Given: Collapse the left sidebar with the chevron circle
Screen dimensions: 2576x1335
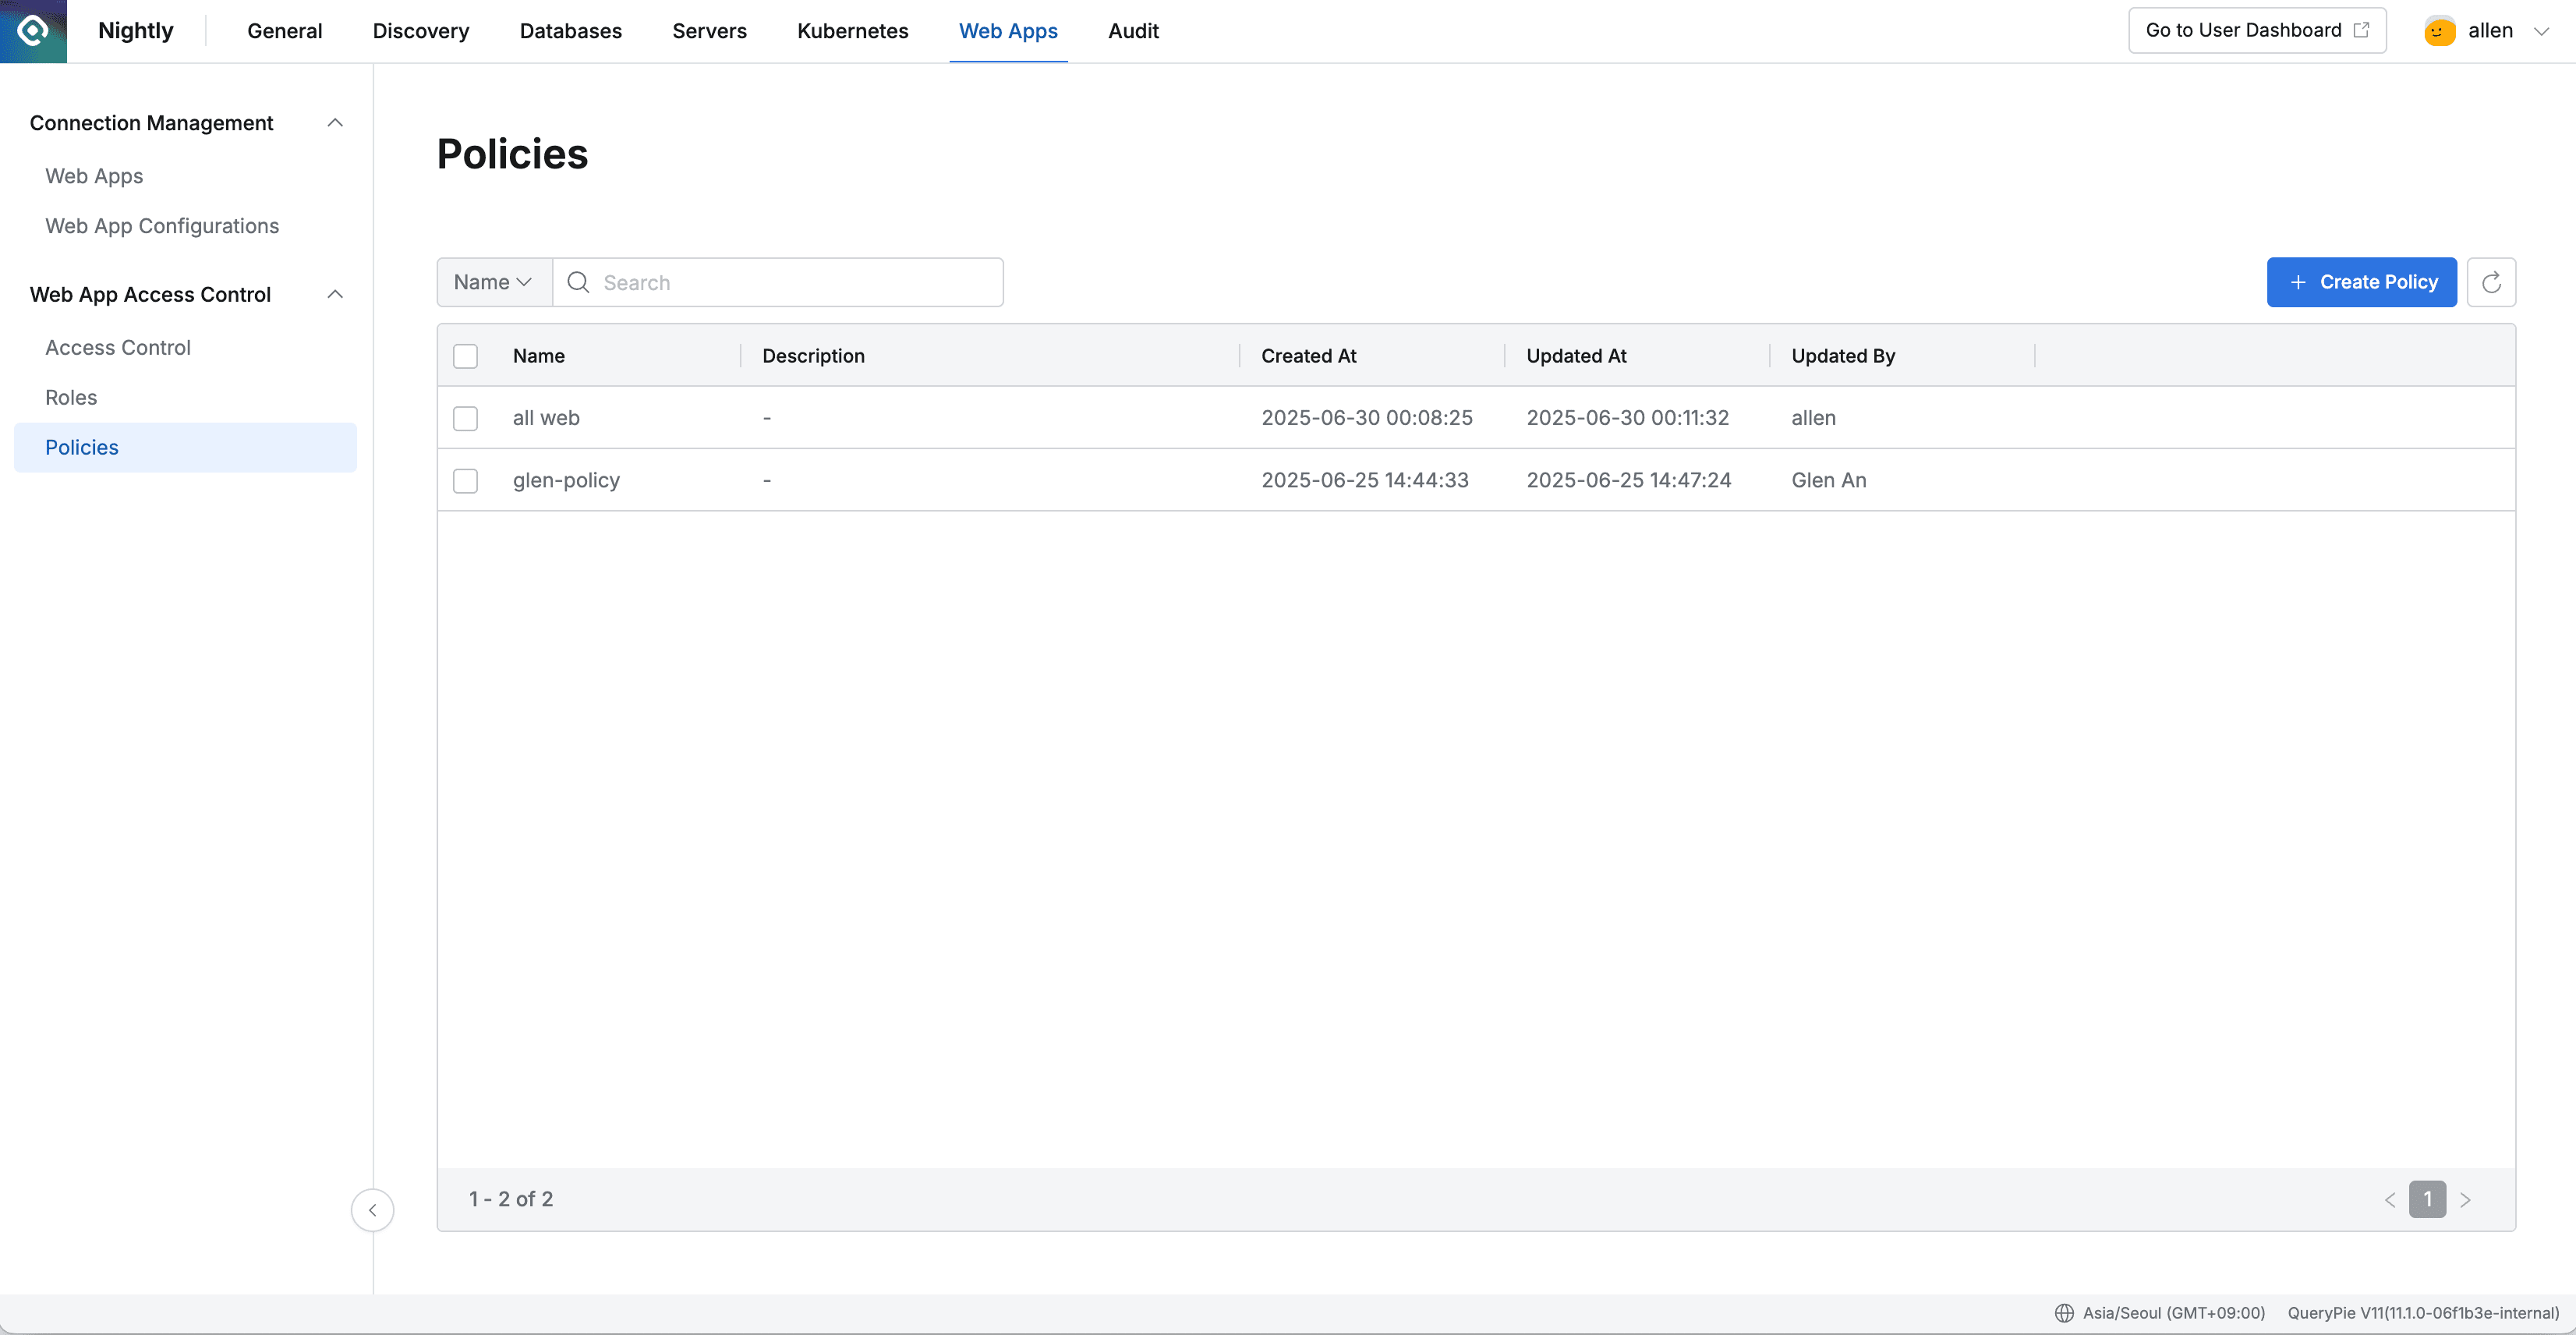Looking at the screenshot, I should pyautogui.click(x=372, y=1210).
